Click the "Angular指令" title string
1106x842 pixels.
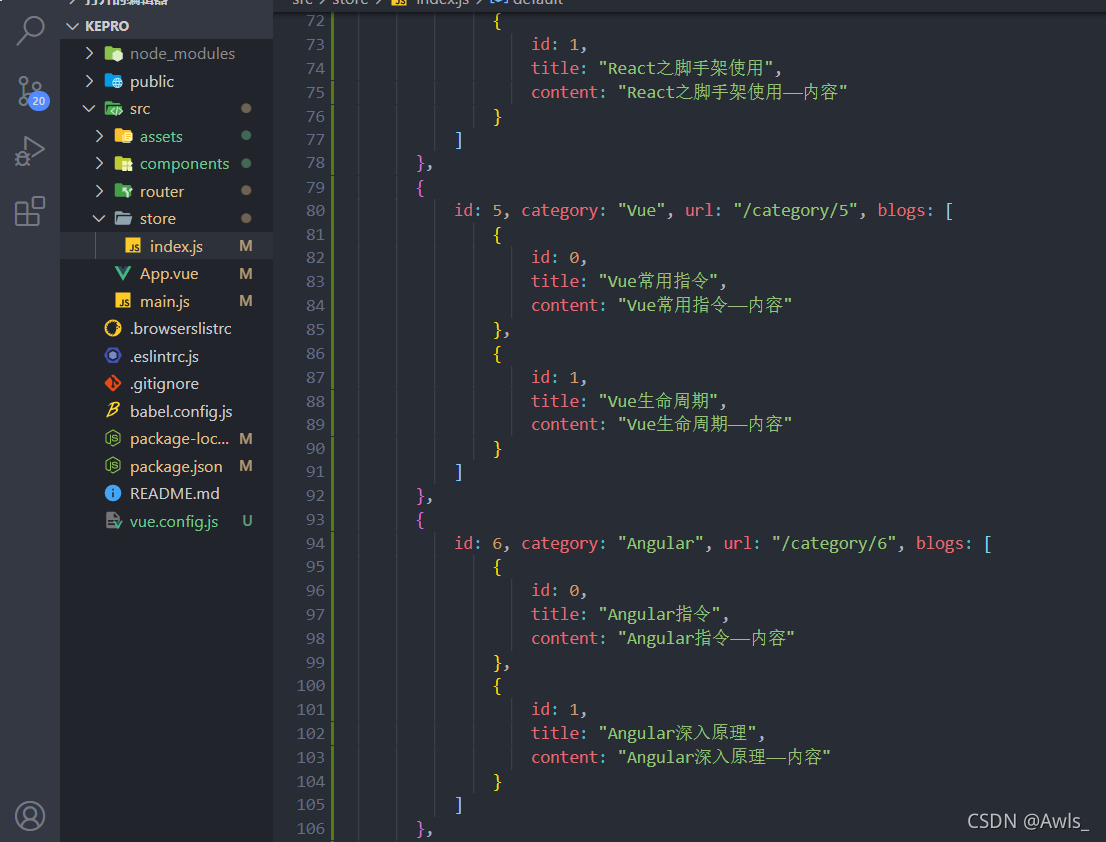pyautogui.click(x=660, y=614)
